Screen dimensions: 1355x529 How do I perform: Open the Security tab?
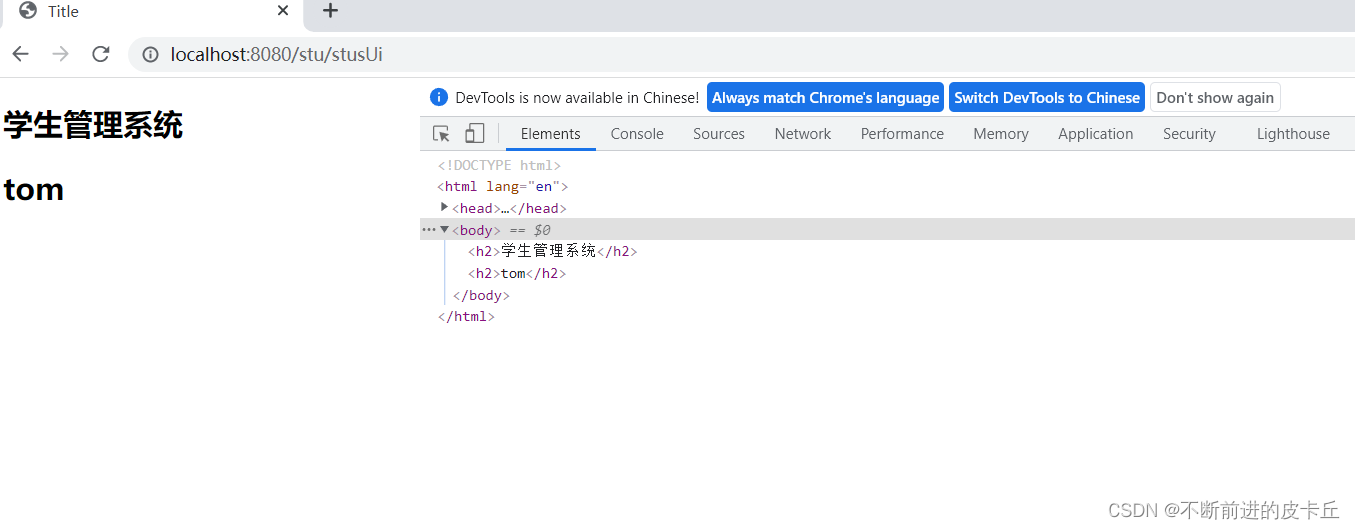pos(1189,134)
